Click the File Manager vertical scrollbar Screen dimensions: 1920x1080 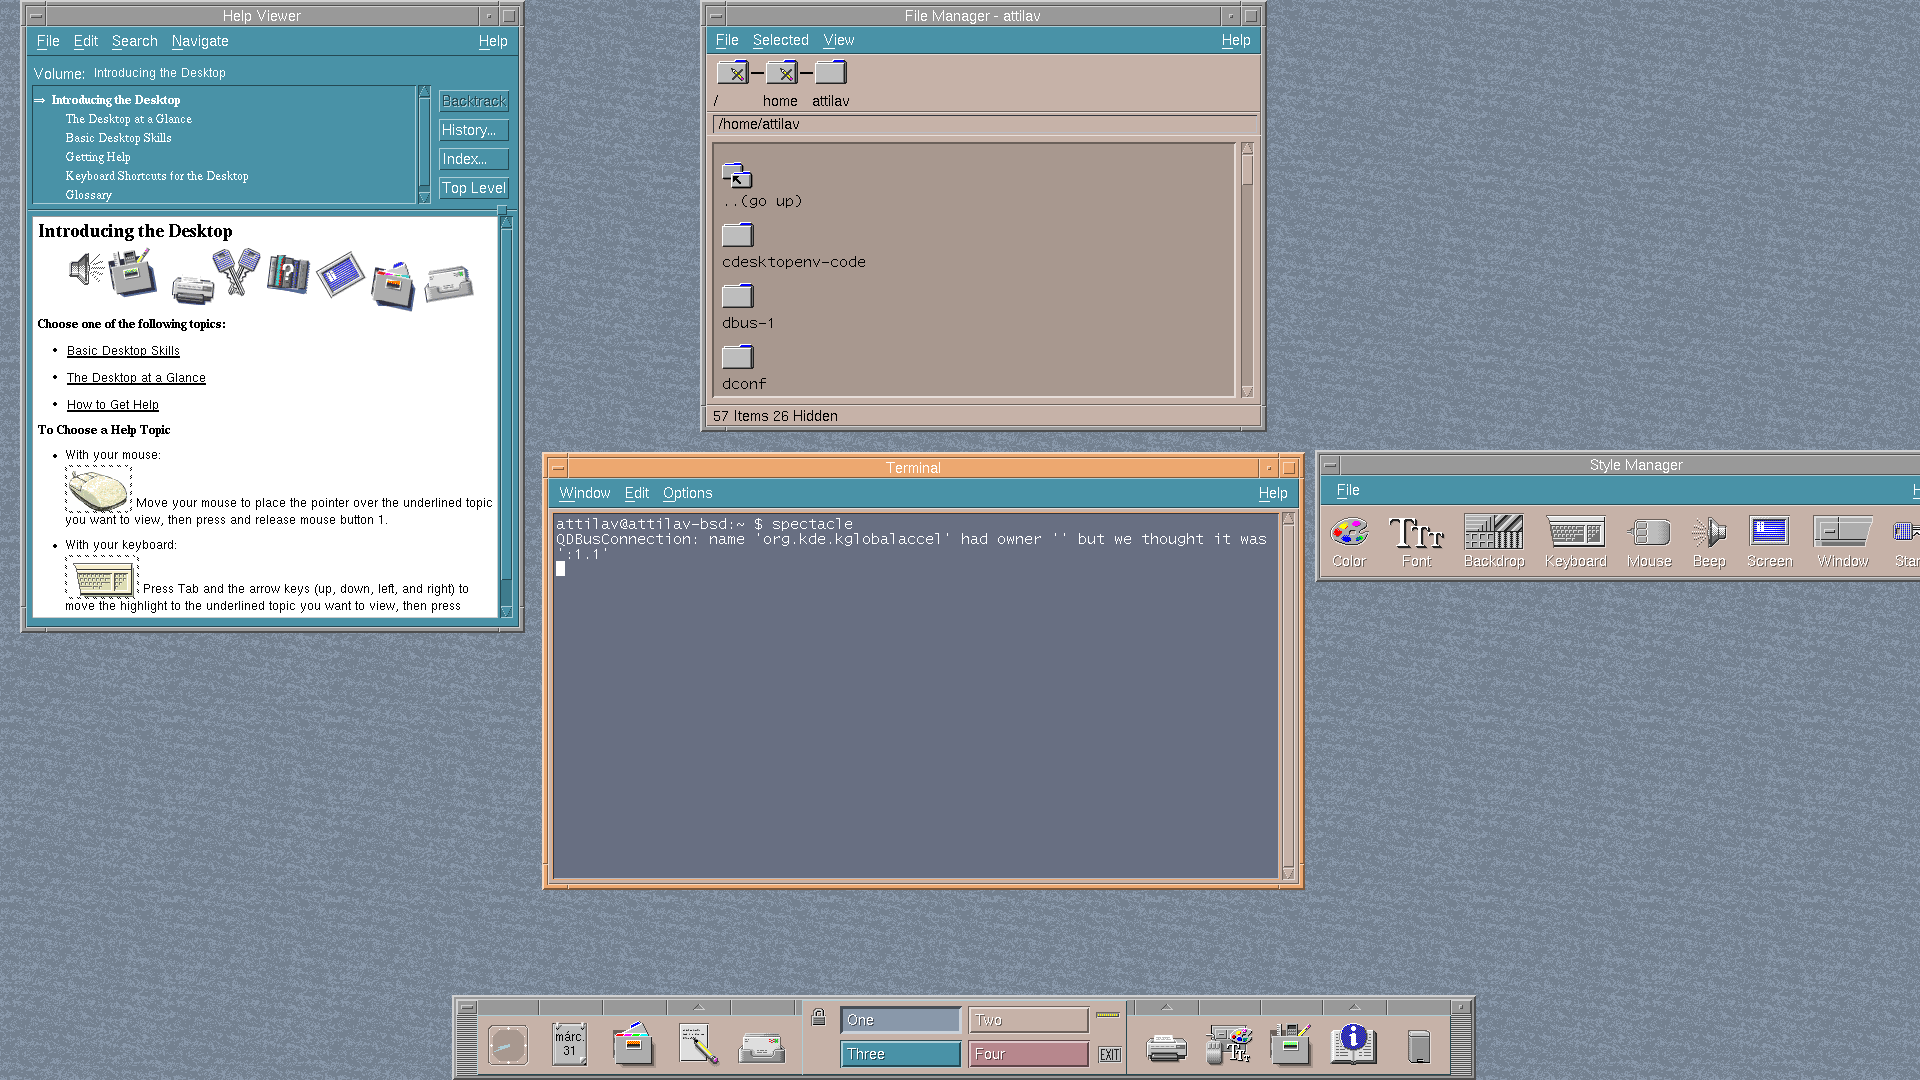(1247, 270)
